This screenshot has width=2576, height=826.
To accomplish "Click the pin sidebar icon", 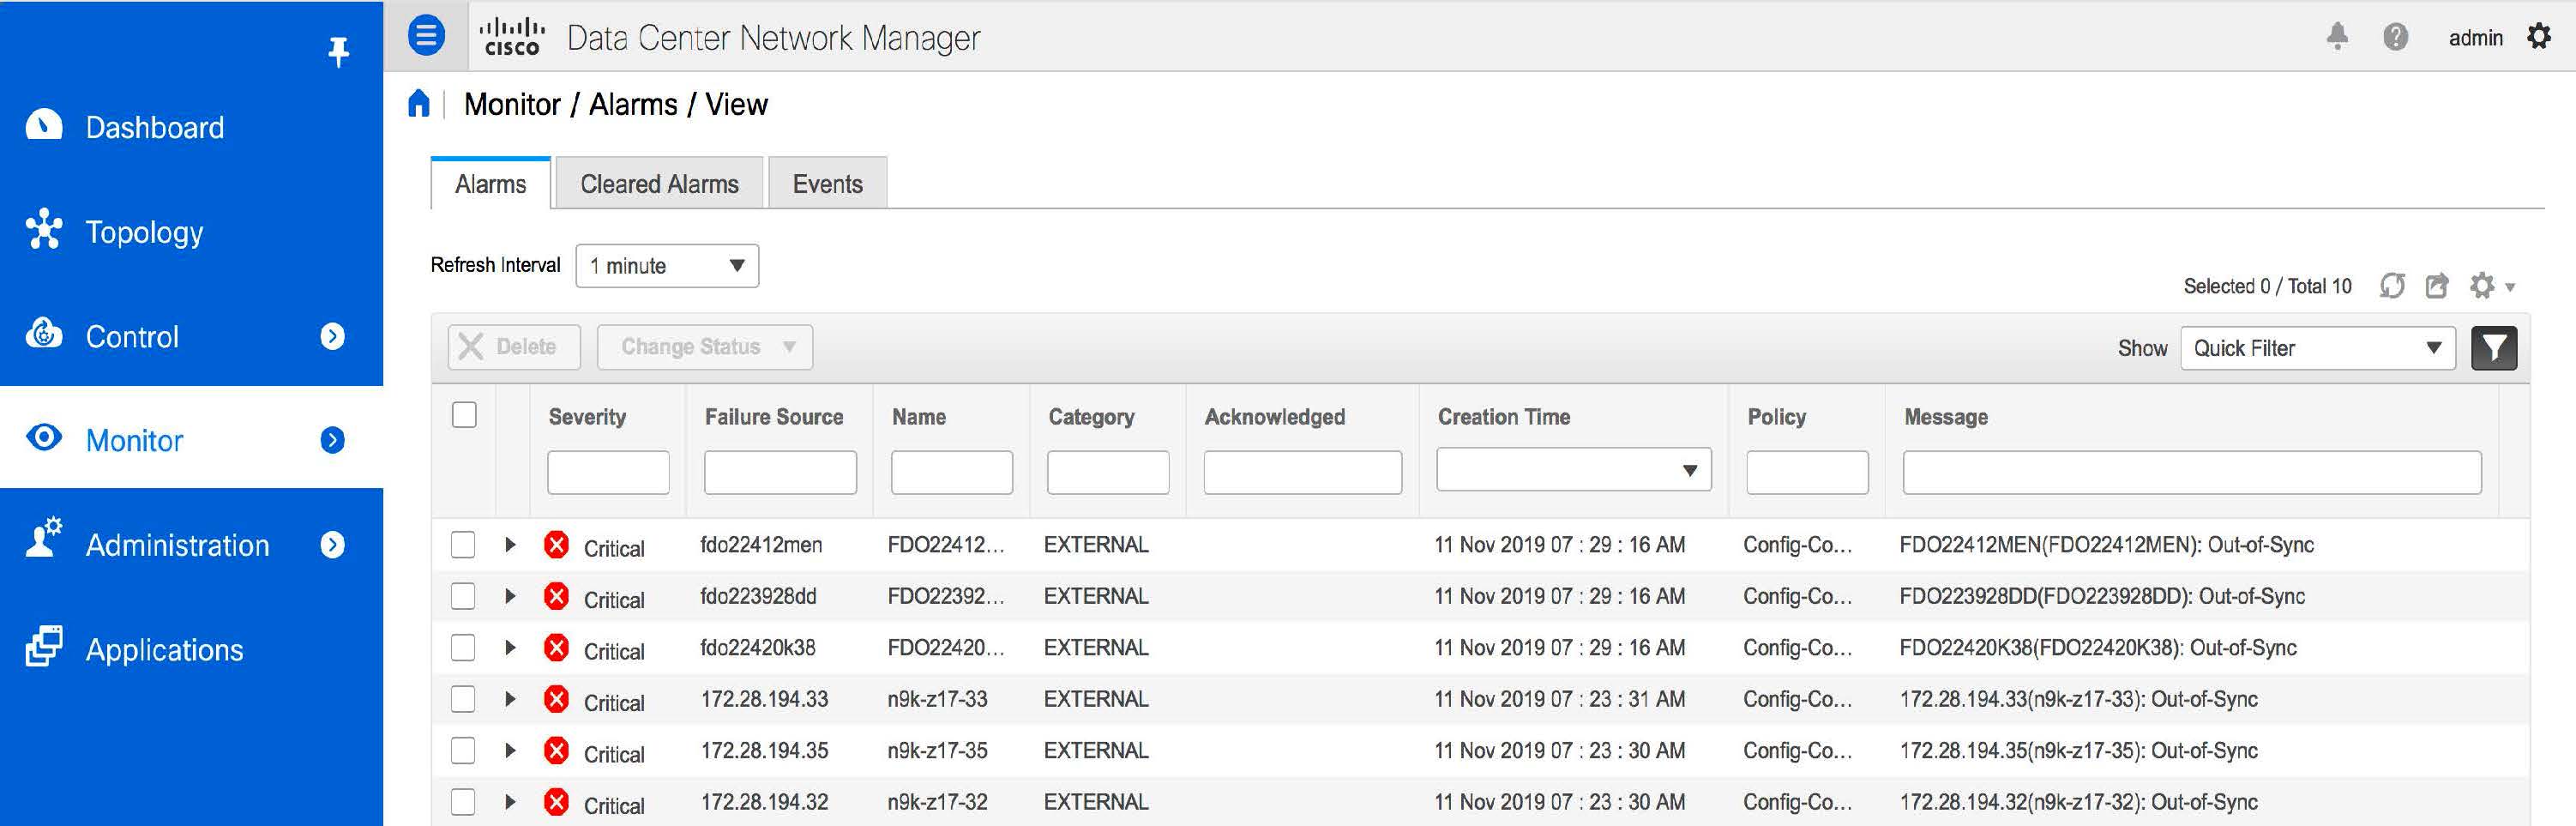I will (338, 51).
